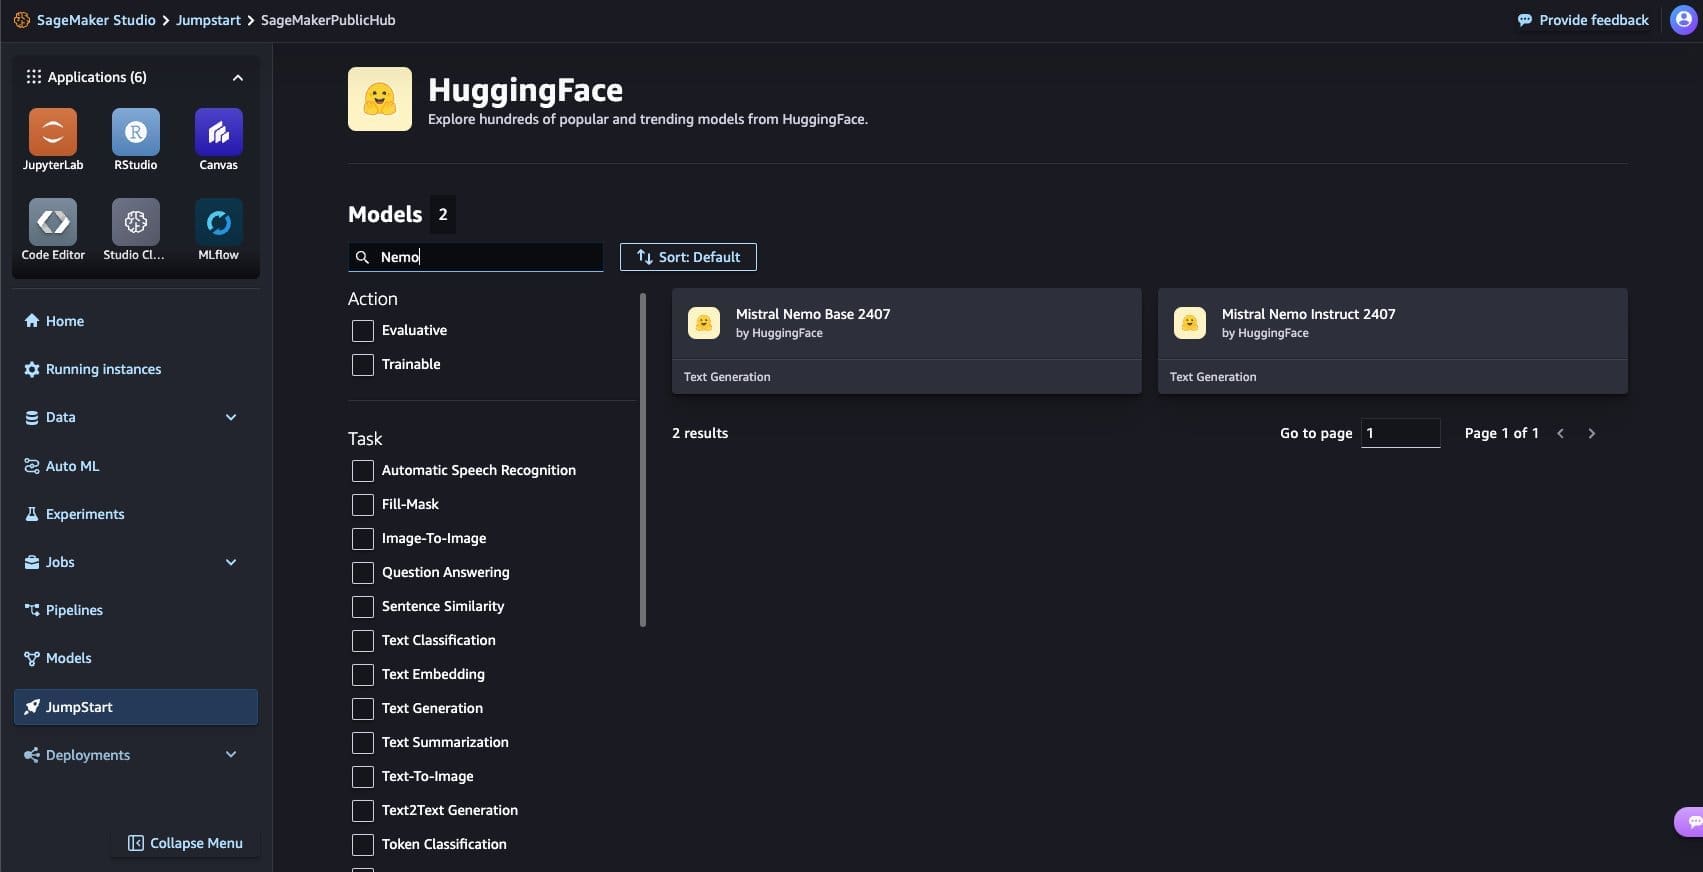The image size is (1703, 872).
Task: Open the chat bubble widget icon
Action: pos(1690,821)
